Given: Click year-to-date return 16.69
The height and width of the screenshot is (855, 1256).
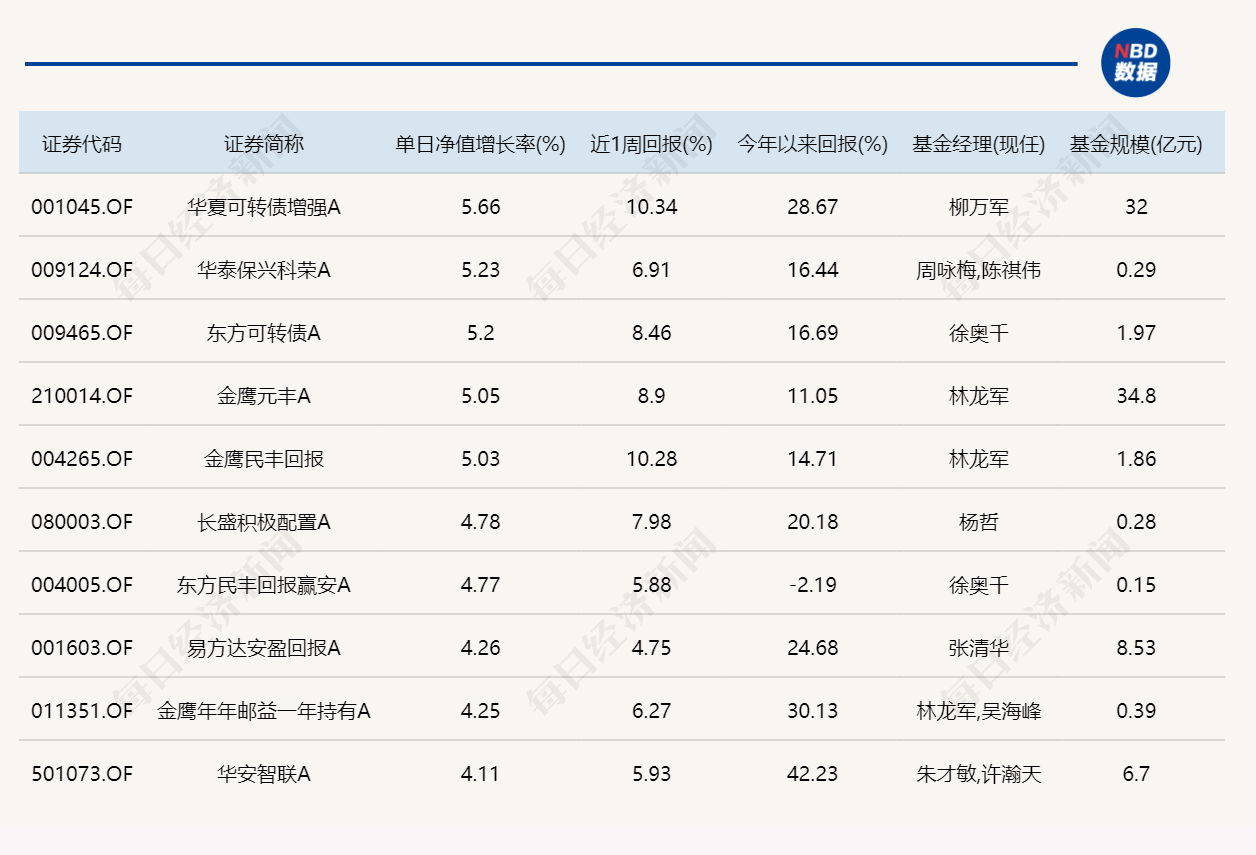Looking at the screenshot, I should coord(813,333).
